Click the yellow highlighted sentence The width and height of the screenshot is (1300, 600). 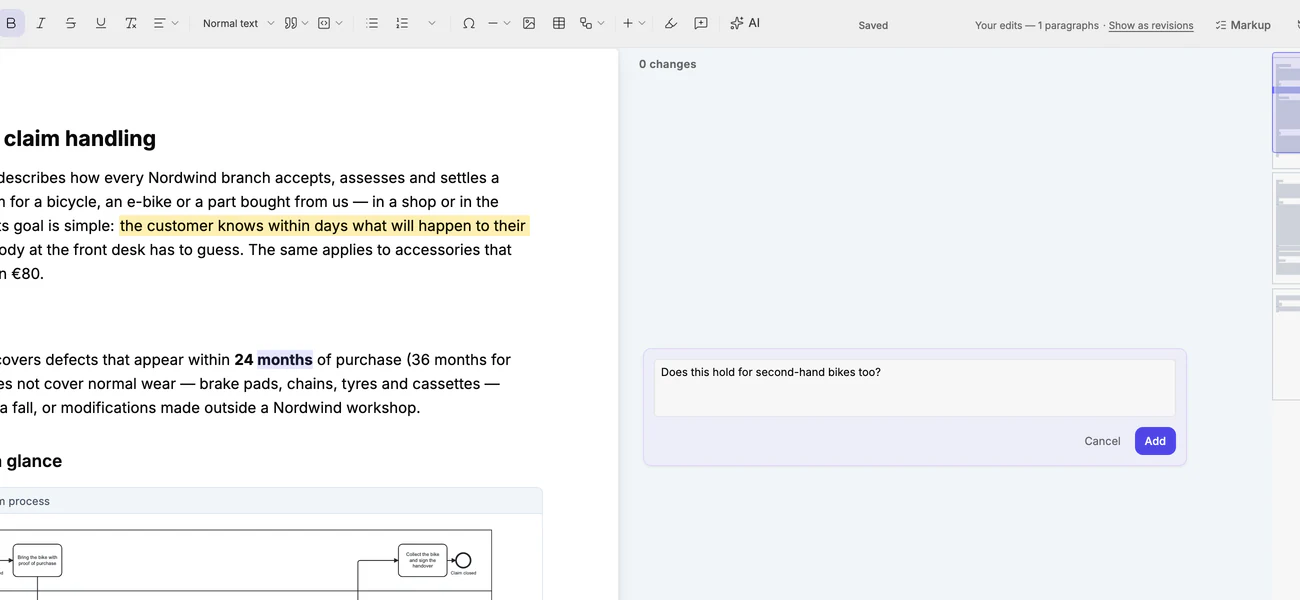tap(323, 226)
